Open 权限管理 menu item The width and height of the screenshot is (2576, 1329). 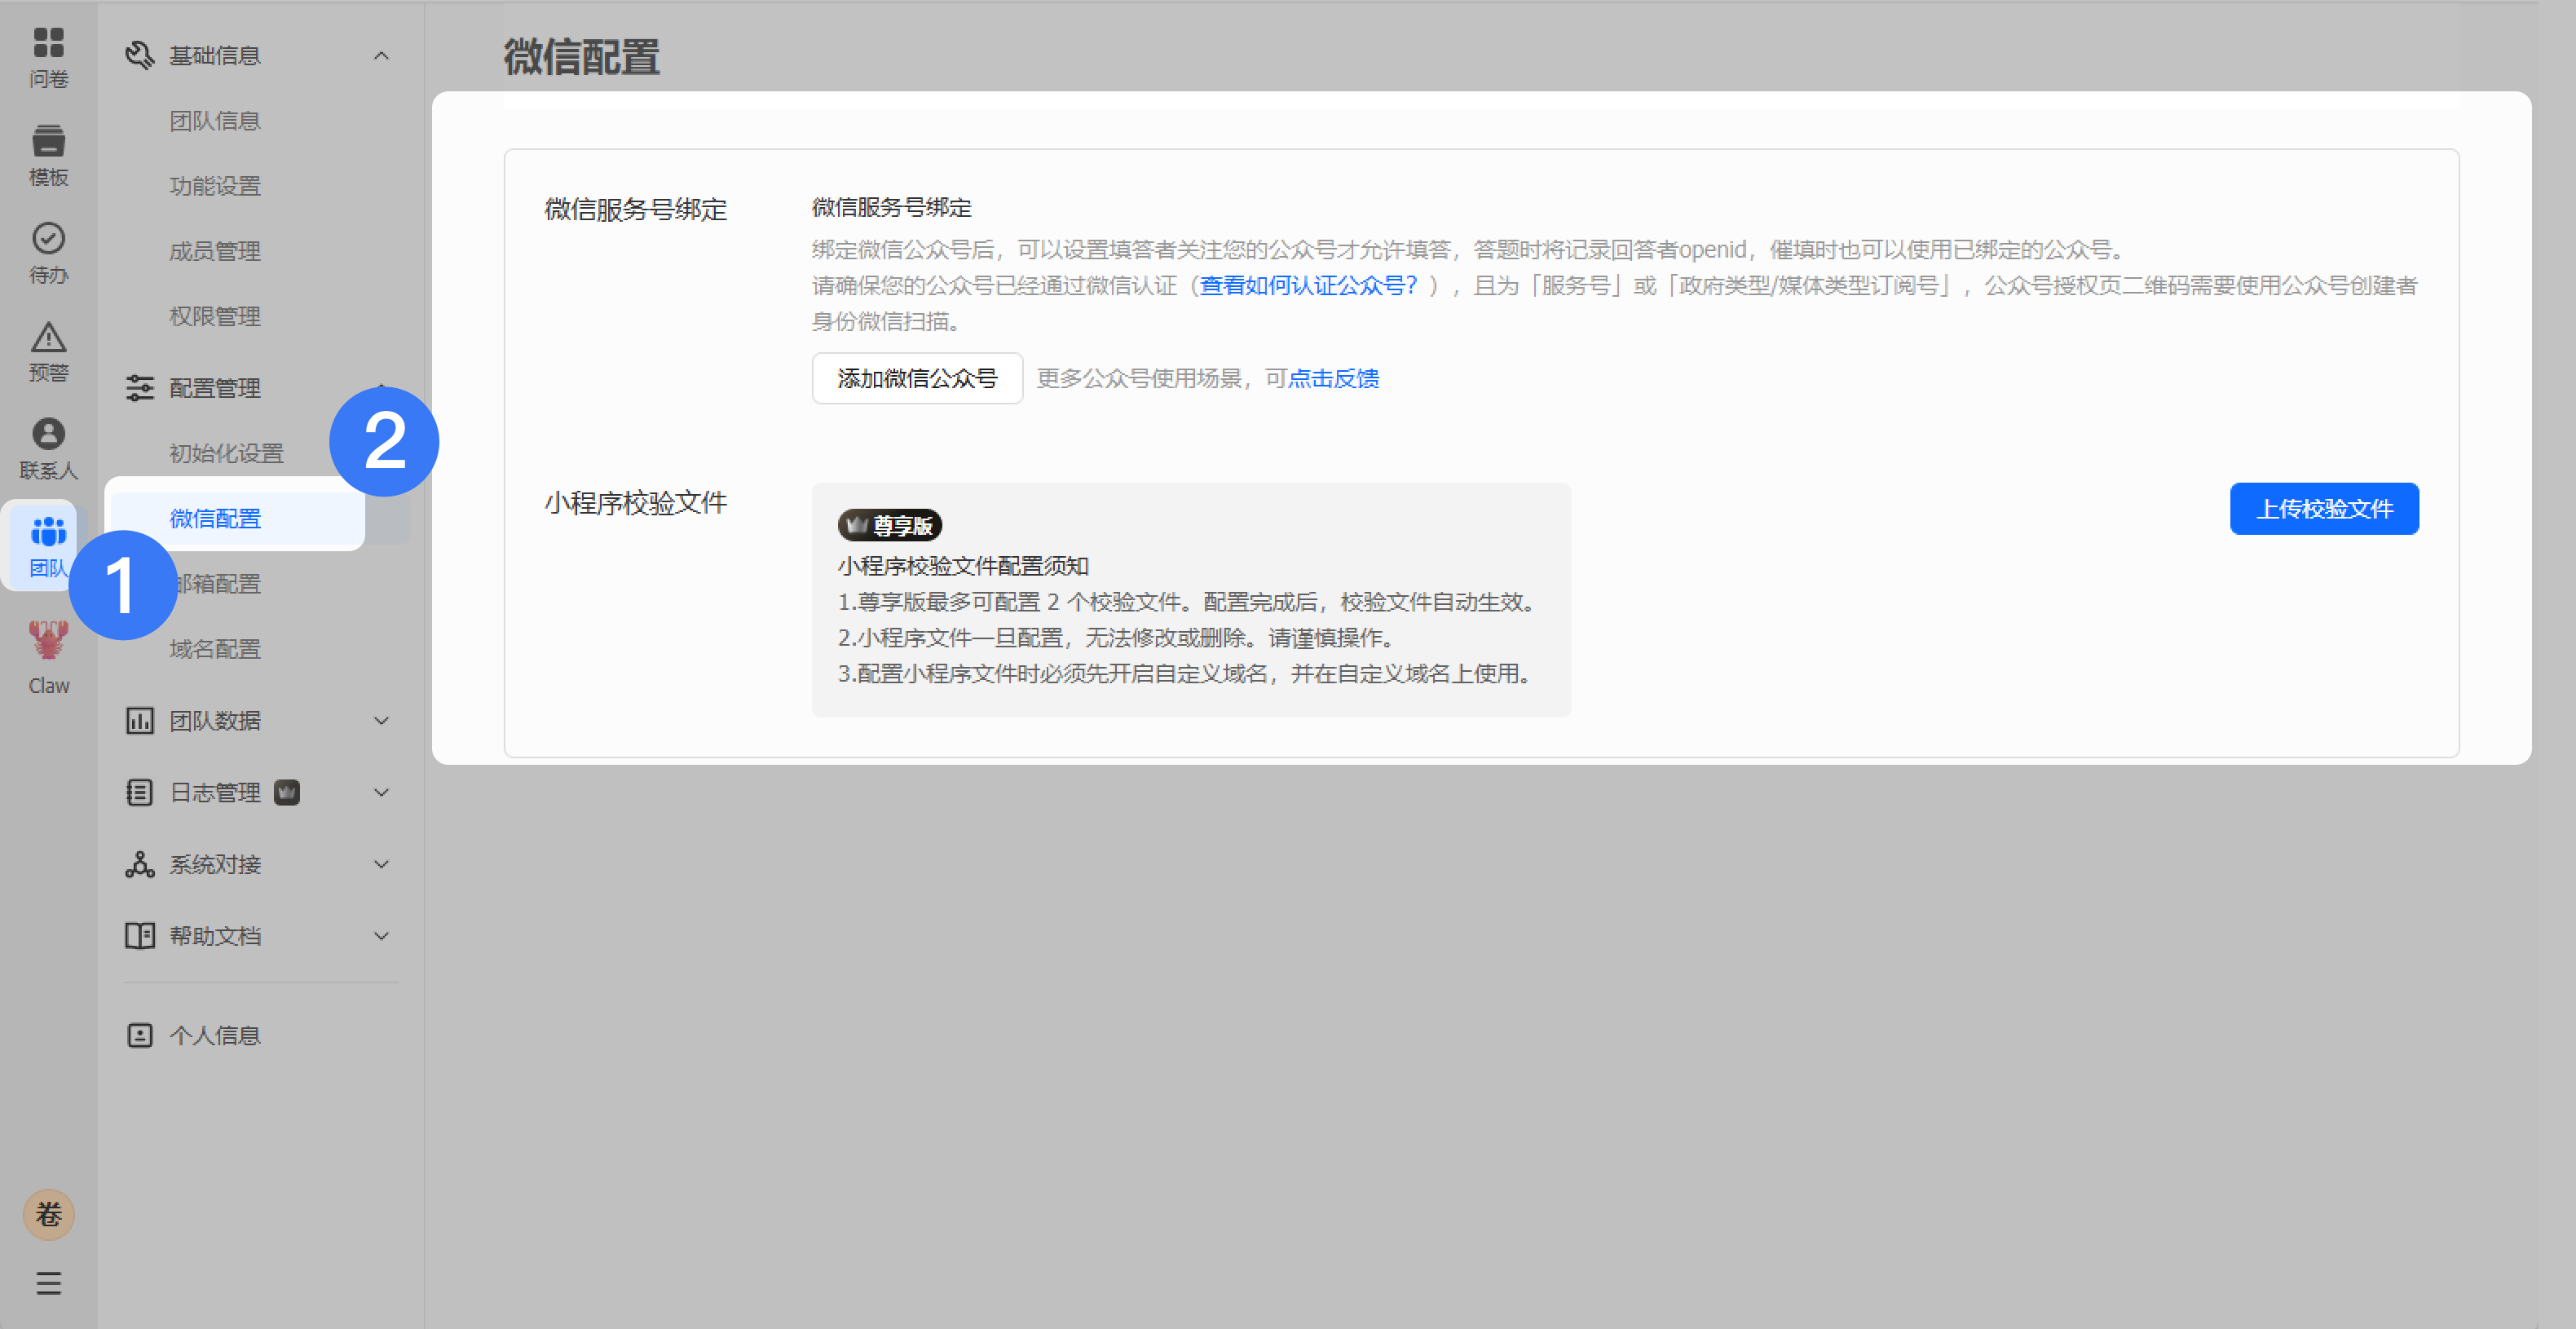(x=214, y=316)
